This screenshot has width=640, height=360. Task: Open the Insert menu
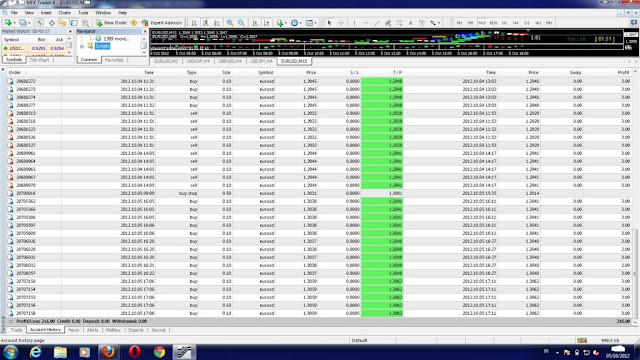tap(46, 13)
